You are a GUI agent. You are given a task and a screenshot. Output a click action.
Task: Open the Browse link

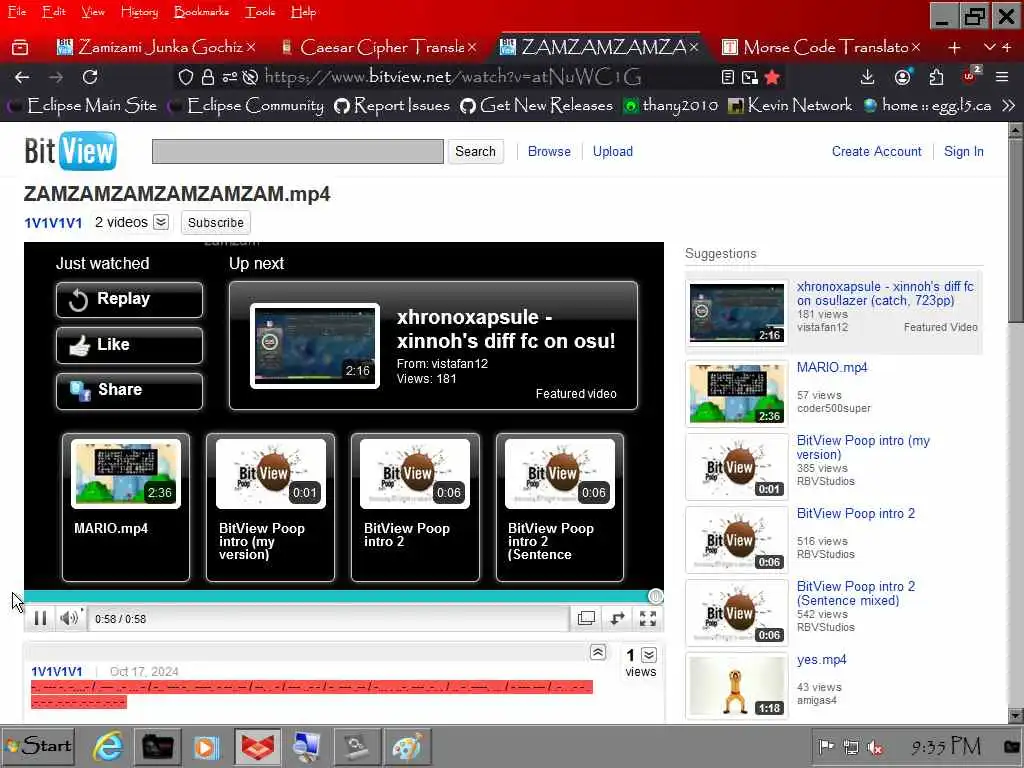point(549,152)
